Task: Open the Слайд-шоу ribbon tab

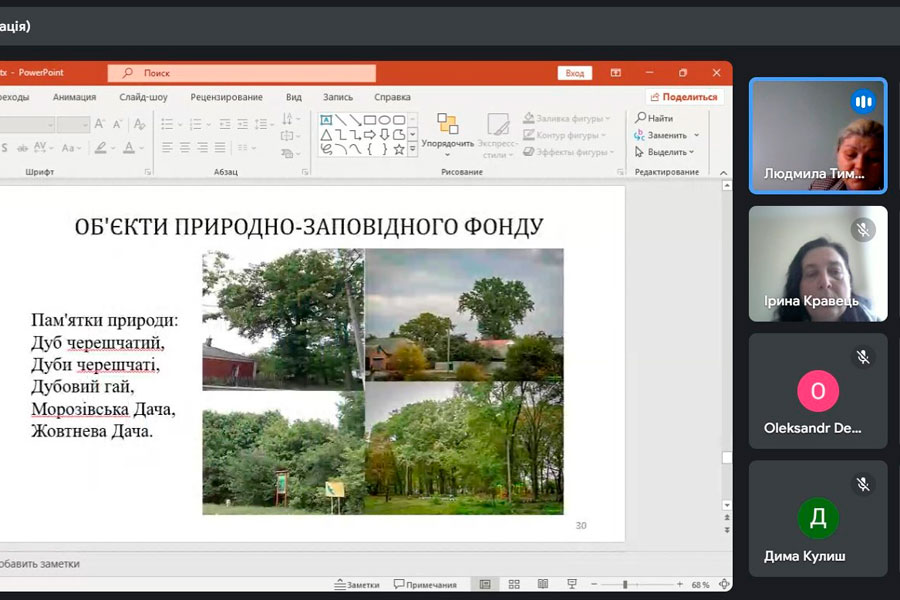Action: [143, 97]
